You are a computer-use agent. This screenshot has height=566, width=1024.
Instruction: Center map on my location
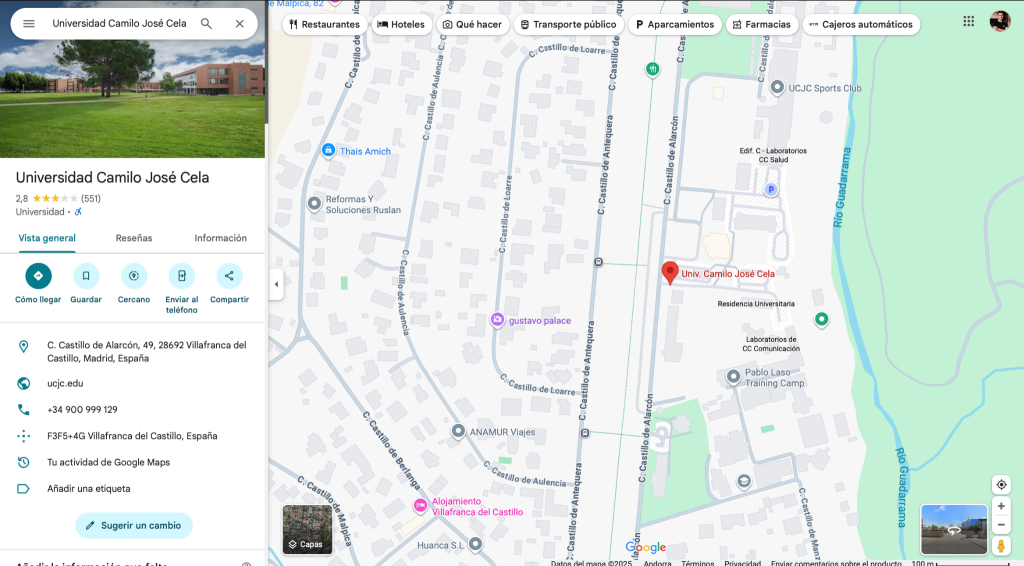click(1001, 485)
